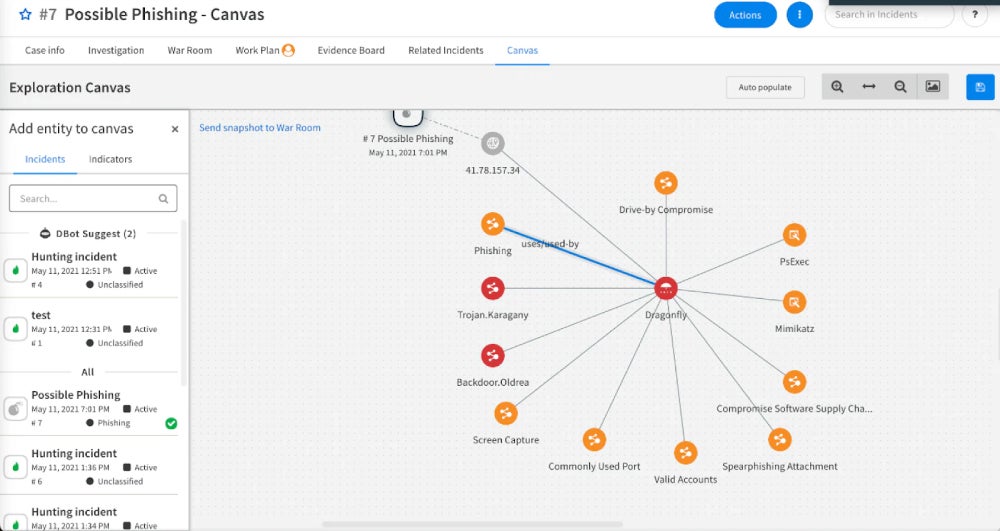Image resolution: width=1000 pixels, height=531 pixels.
Task: Open the Actions dropdown button
Action: 745,15
